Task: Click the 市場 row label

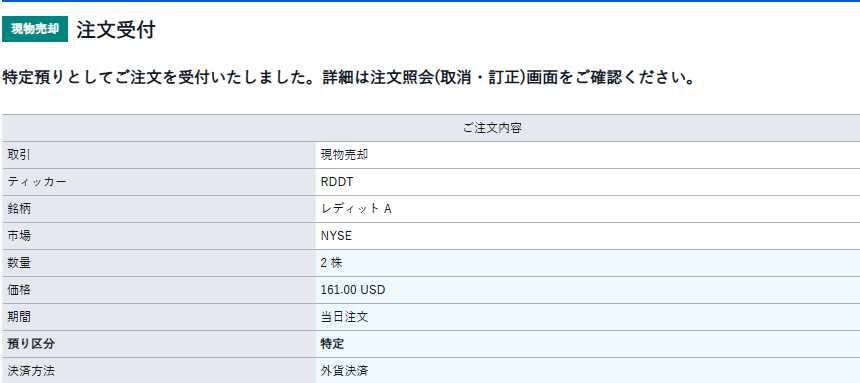Action: tap(19, 236)
